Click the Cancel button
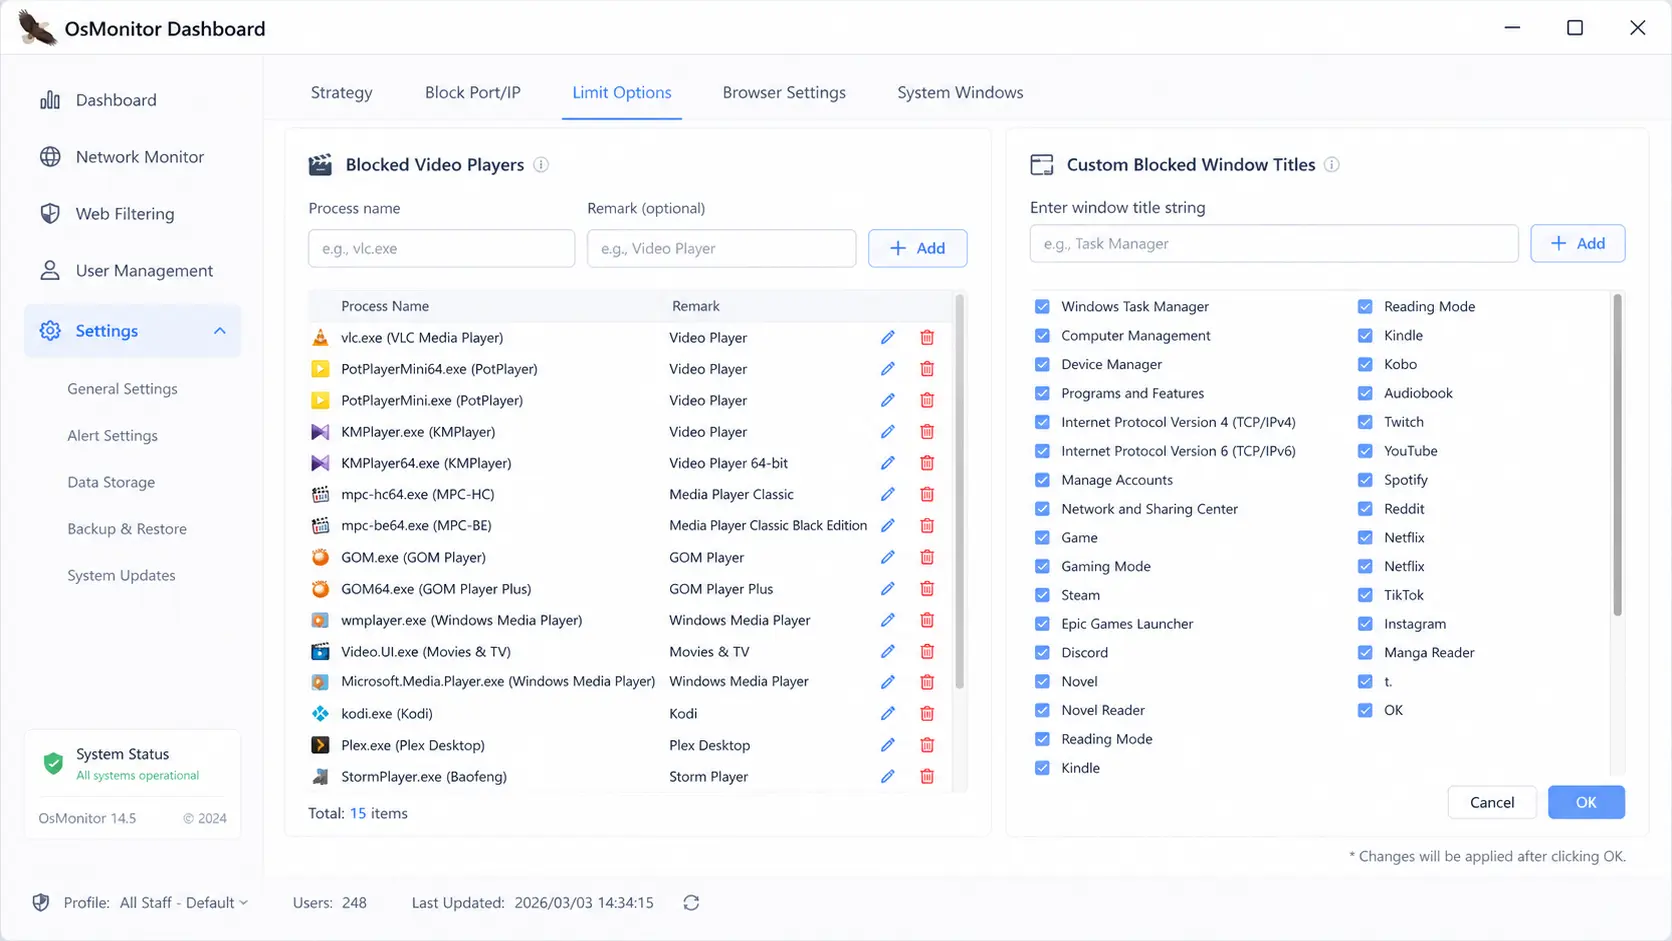Viewport: 1672px width, 941px height. click(1492, 802)
